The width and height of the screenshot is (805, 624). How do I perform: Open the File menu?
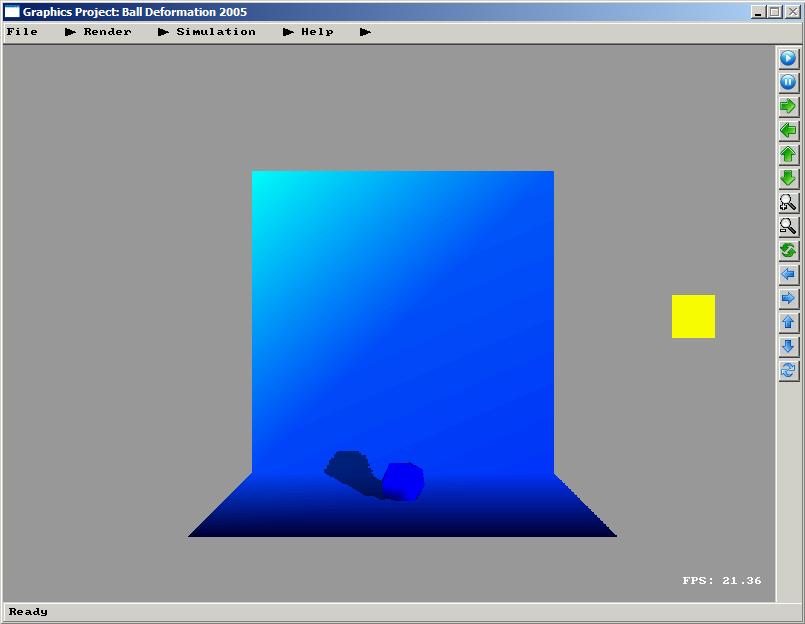coord(22,32)
